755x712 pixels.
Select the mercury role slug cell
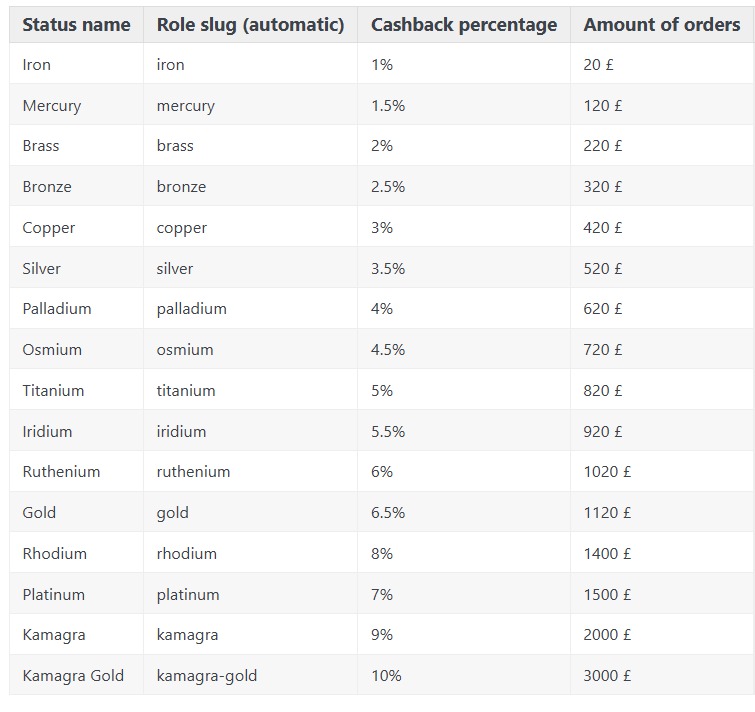pos(186,106)
